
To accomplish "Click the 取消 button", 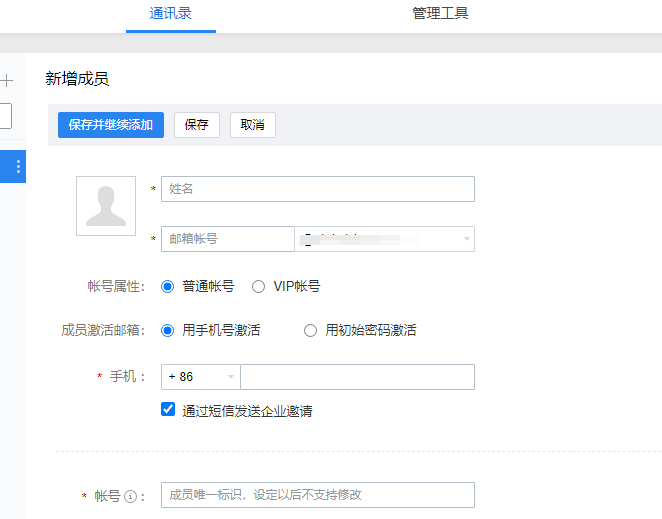I will [x=253, y=125].
